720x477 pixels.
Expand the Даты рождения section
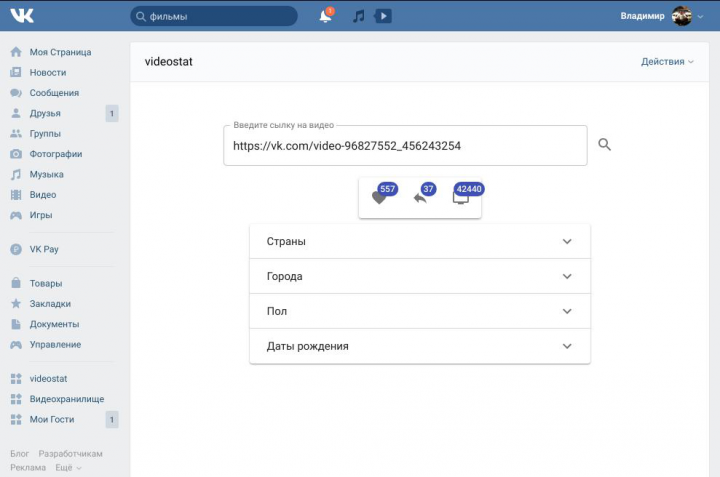click(420, 346)
